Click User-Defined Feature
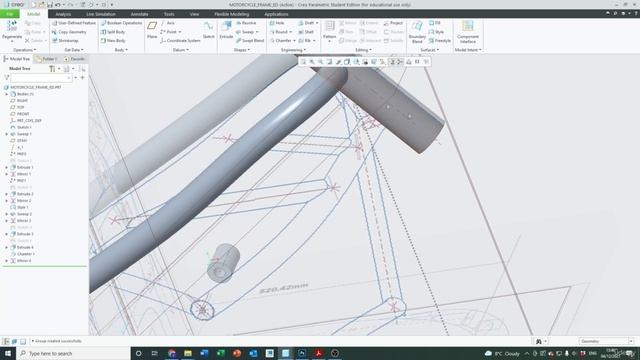The width and height of the screenshot is (640, 360). 73,23
